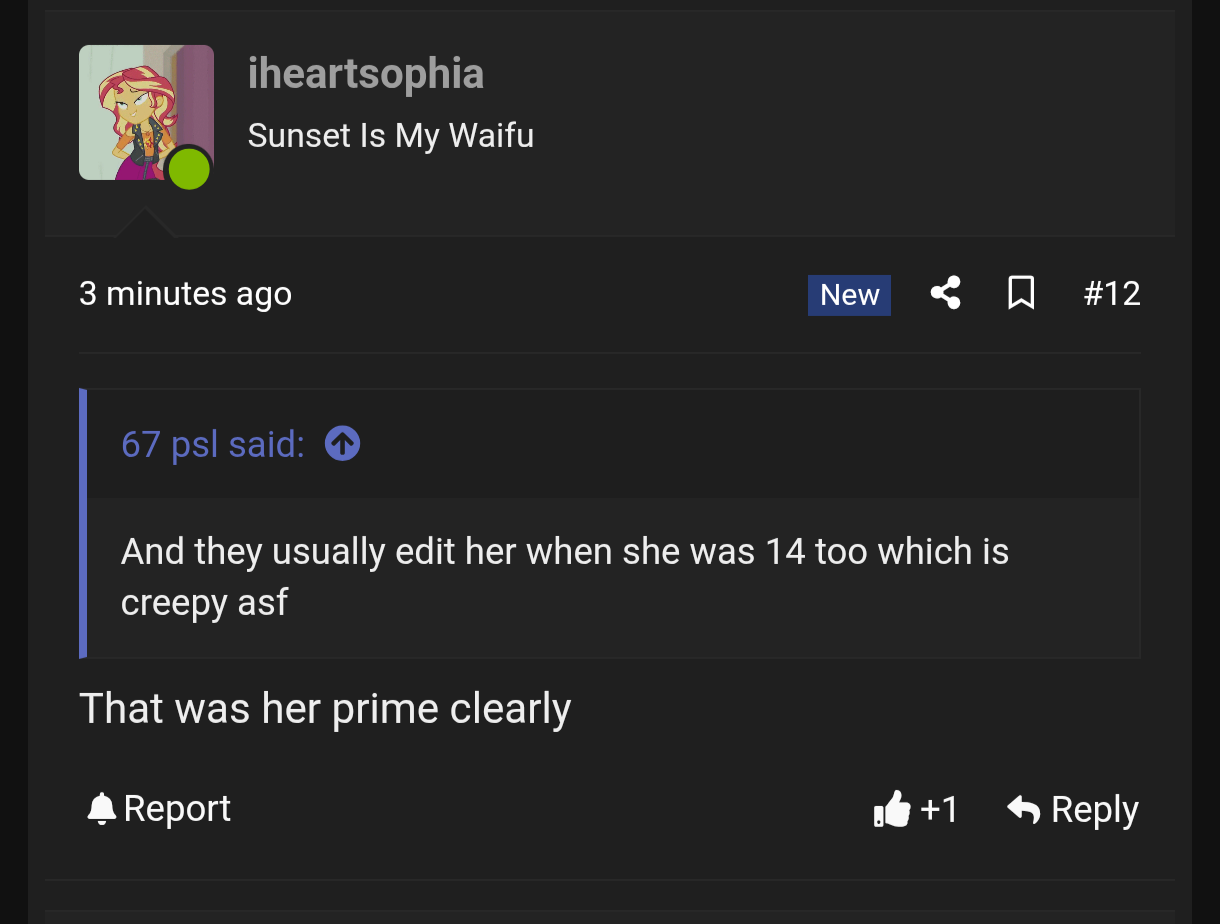Click the share icon for post #12
The width and height of the screenshot is (1220, 924).
(x=945, y=293)
